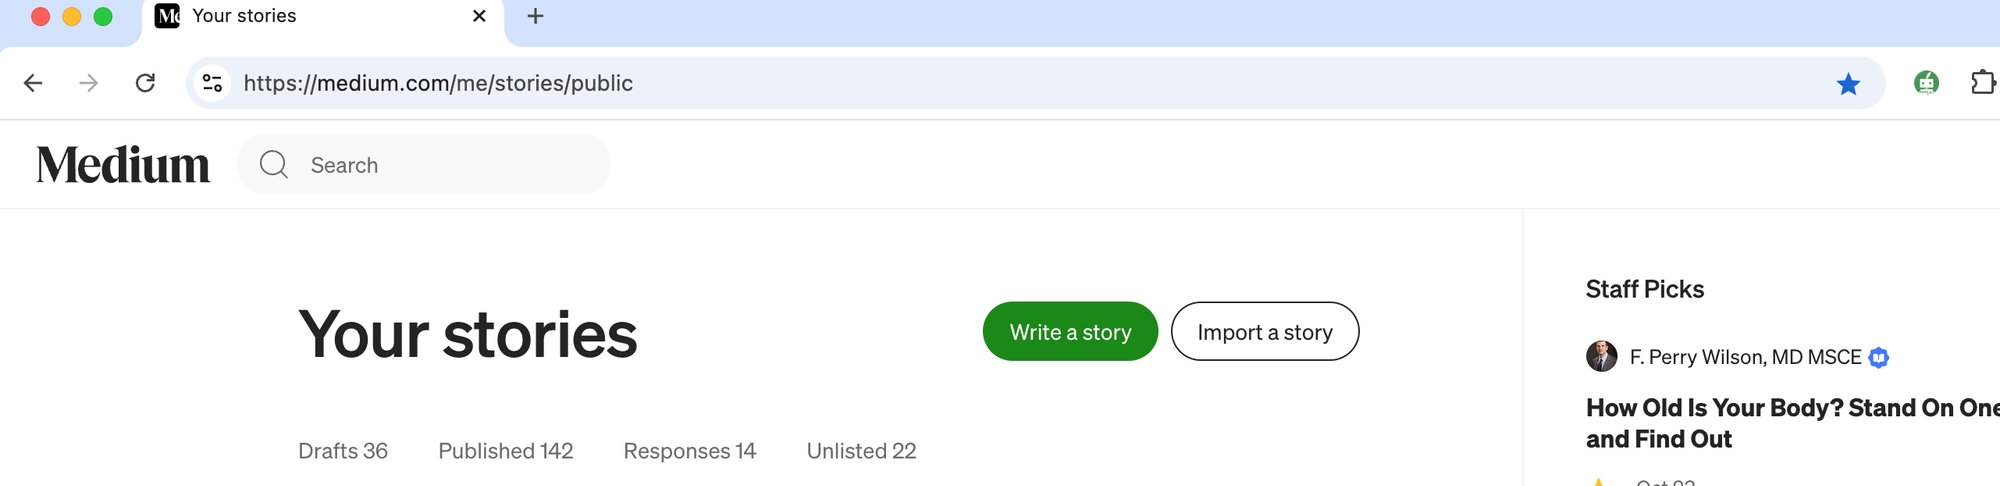Click the green robot extension icon
The height and width of the screenshot is (486, 2000).
[1926, 83]
